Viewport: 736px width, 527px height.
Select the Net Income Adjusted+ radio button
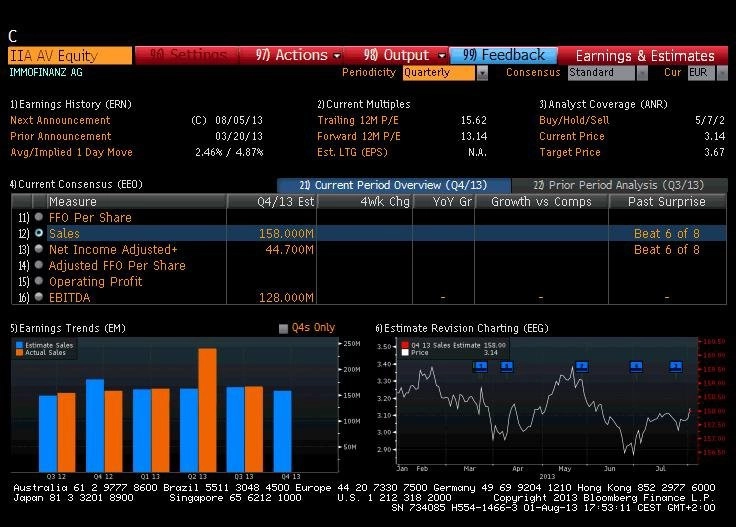pyautogui.click(x=39, y=249)
